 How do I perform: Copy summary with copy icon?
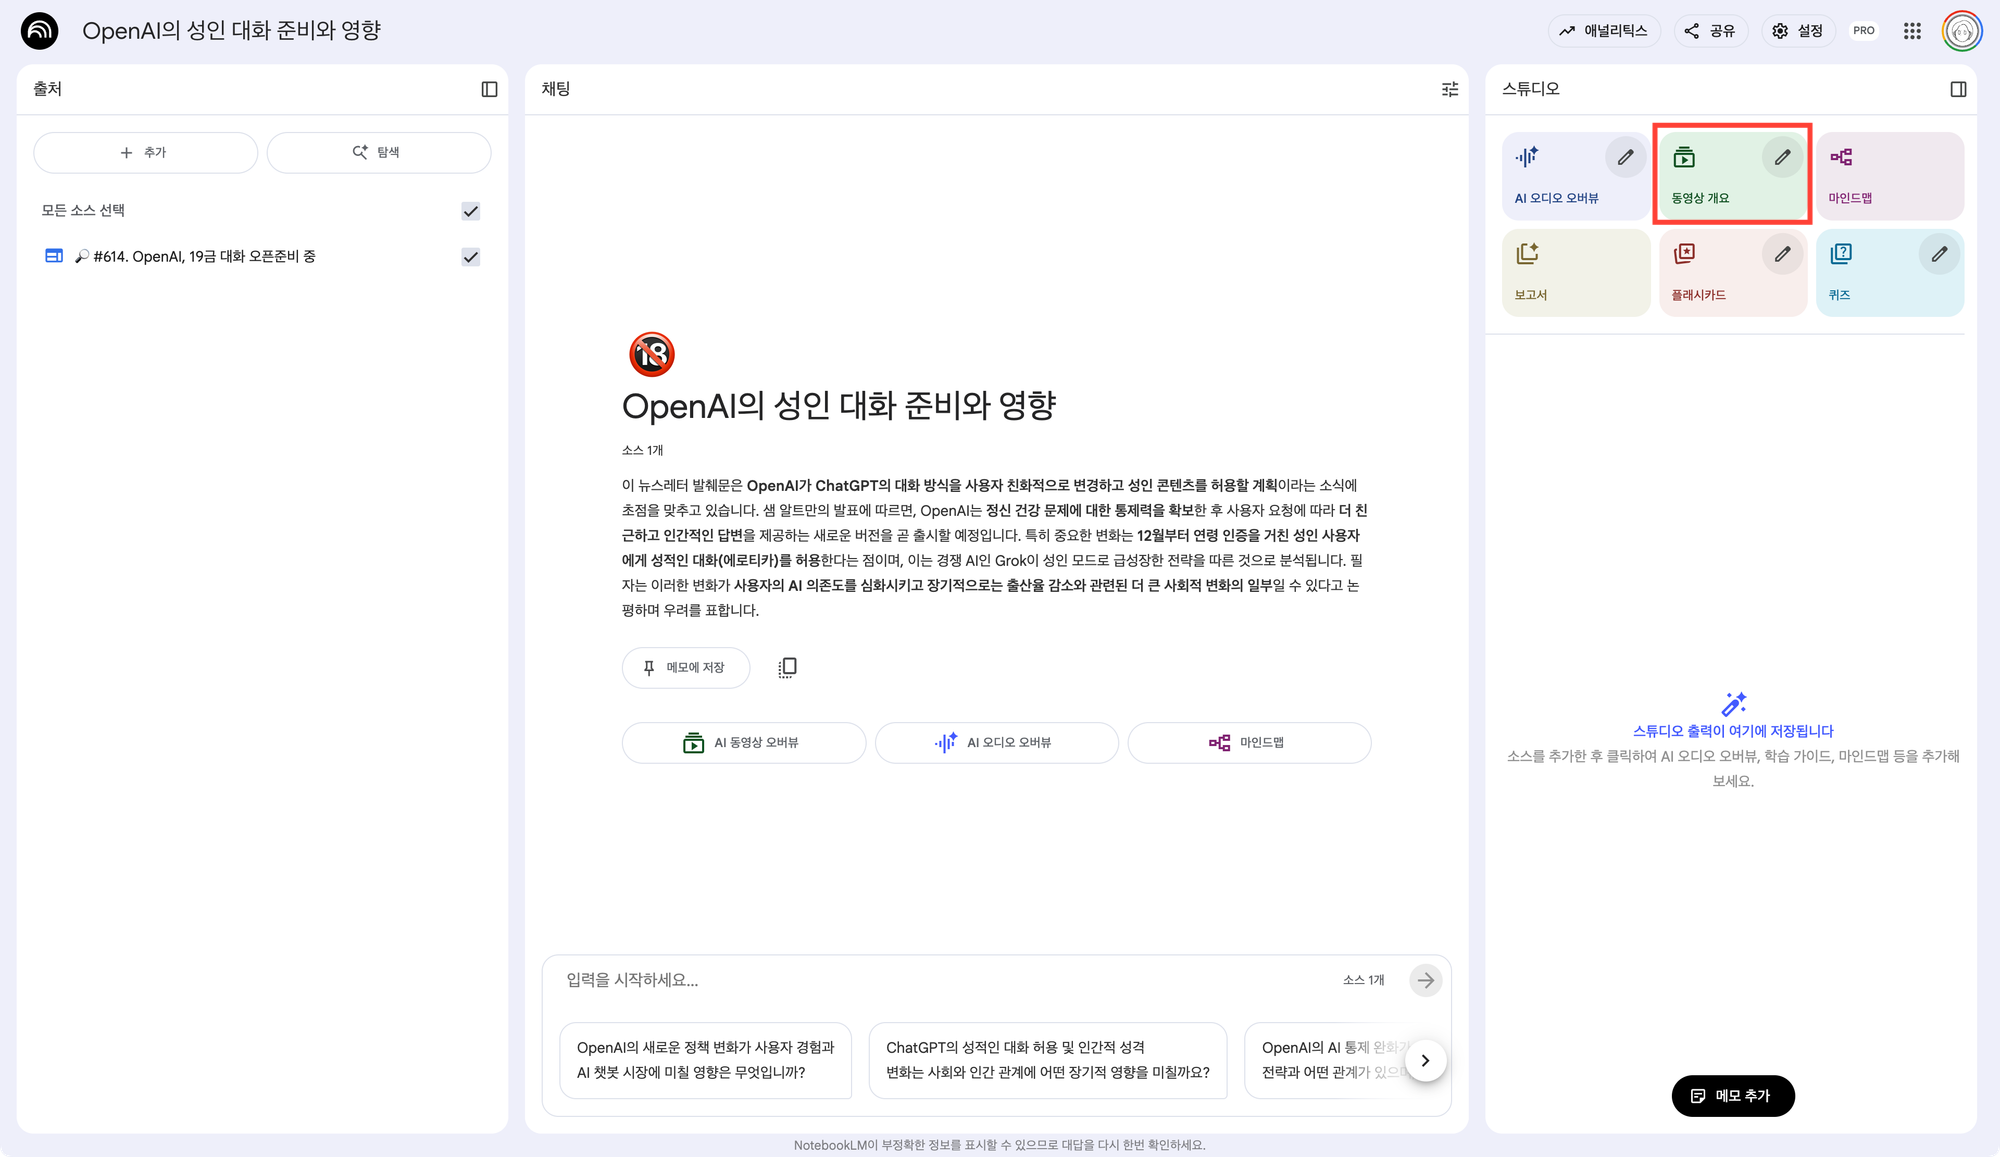click(787, 667)
